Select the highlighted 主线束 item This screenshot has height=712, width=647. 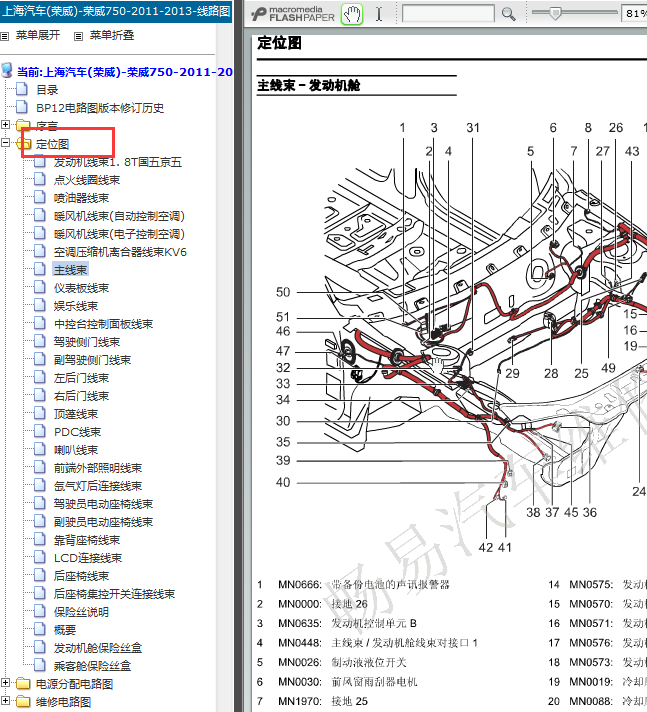[70, 270]
